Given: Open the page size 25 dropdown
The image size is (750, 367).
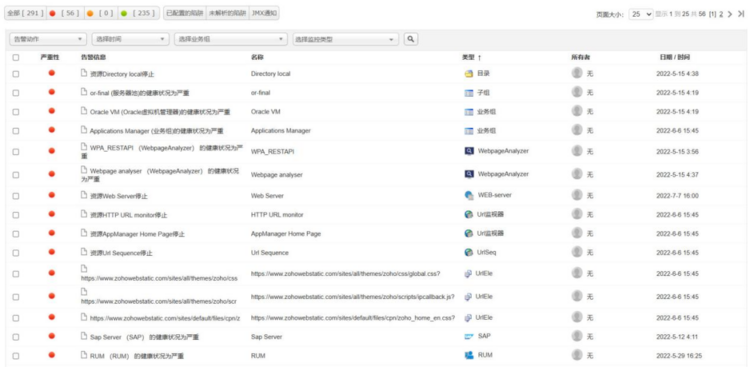Looking at the screenshot, I should (x=641, y=14).
